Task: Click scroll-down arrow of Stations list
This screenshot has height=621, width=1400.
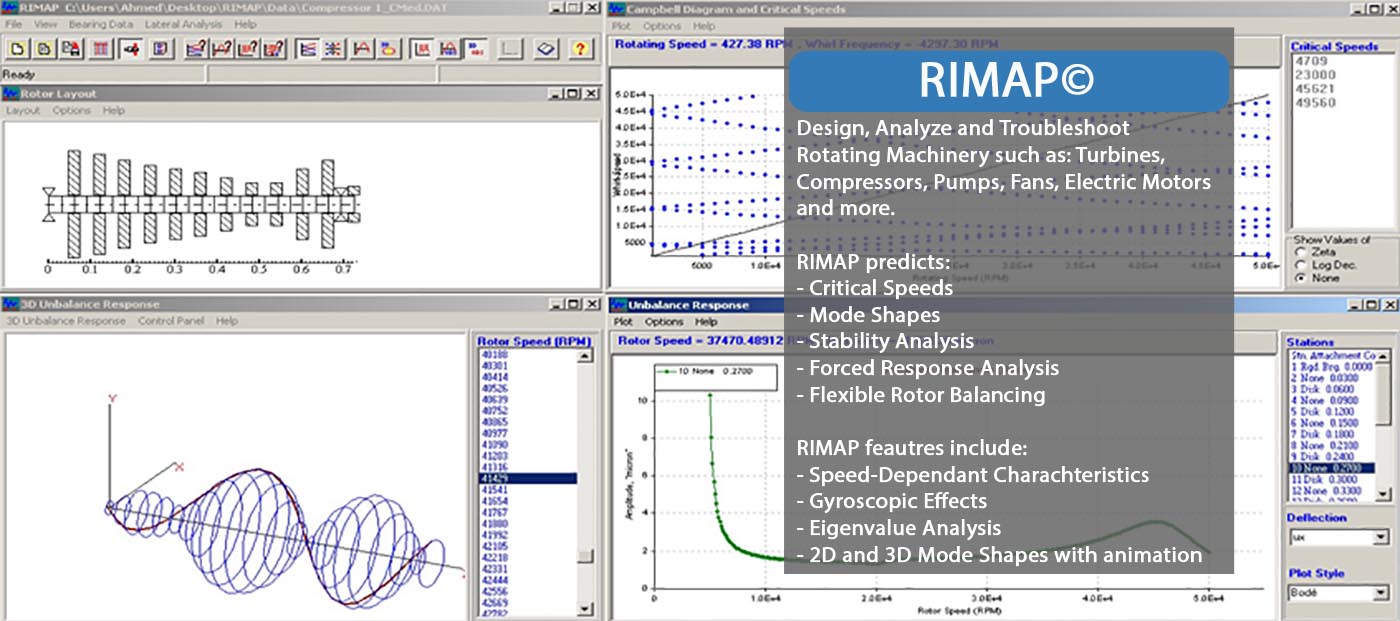Action: coord(1384,493)
